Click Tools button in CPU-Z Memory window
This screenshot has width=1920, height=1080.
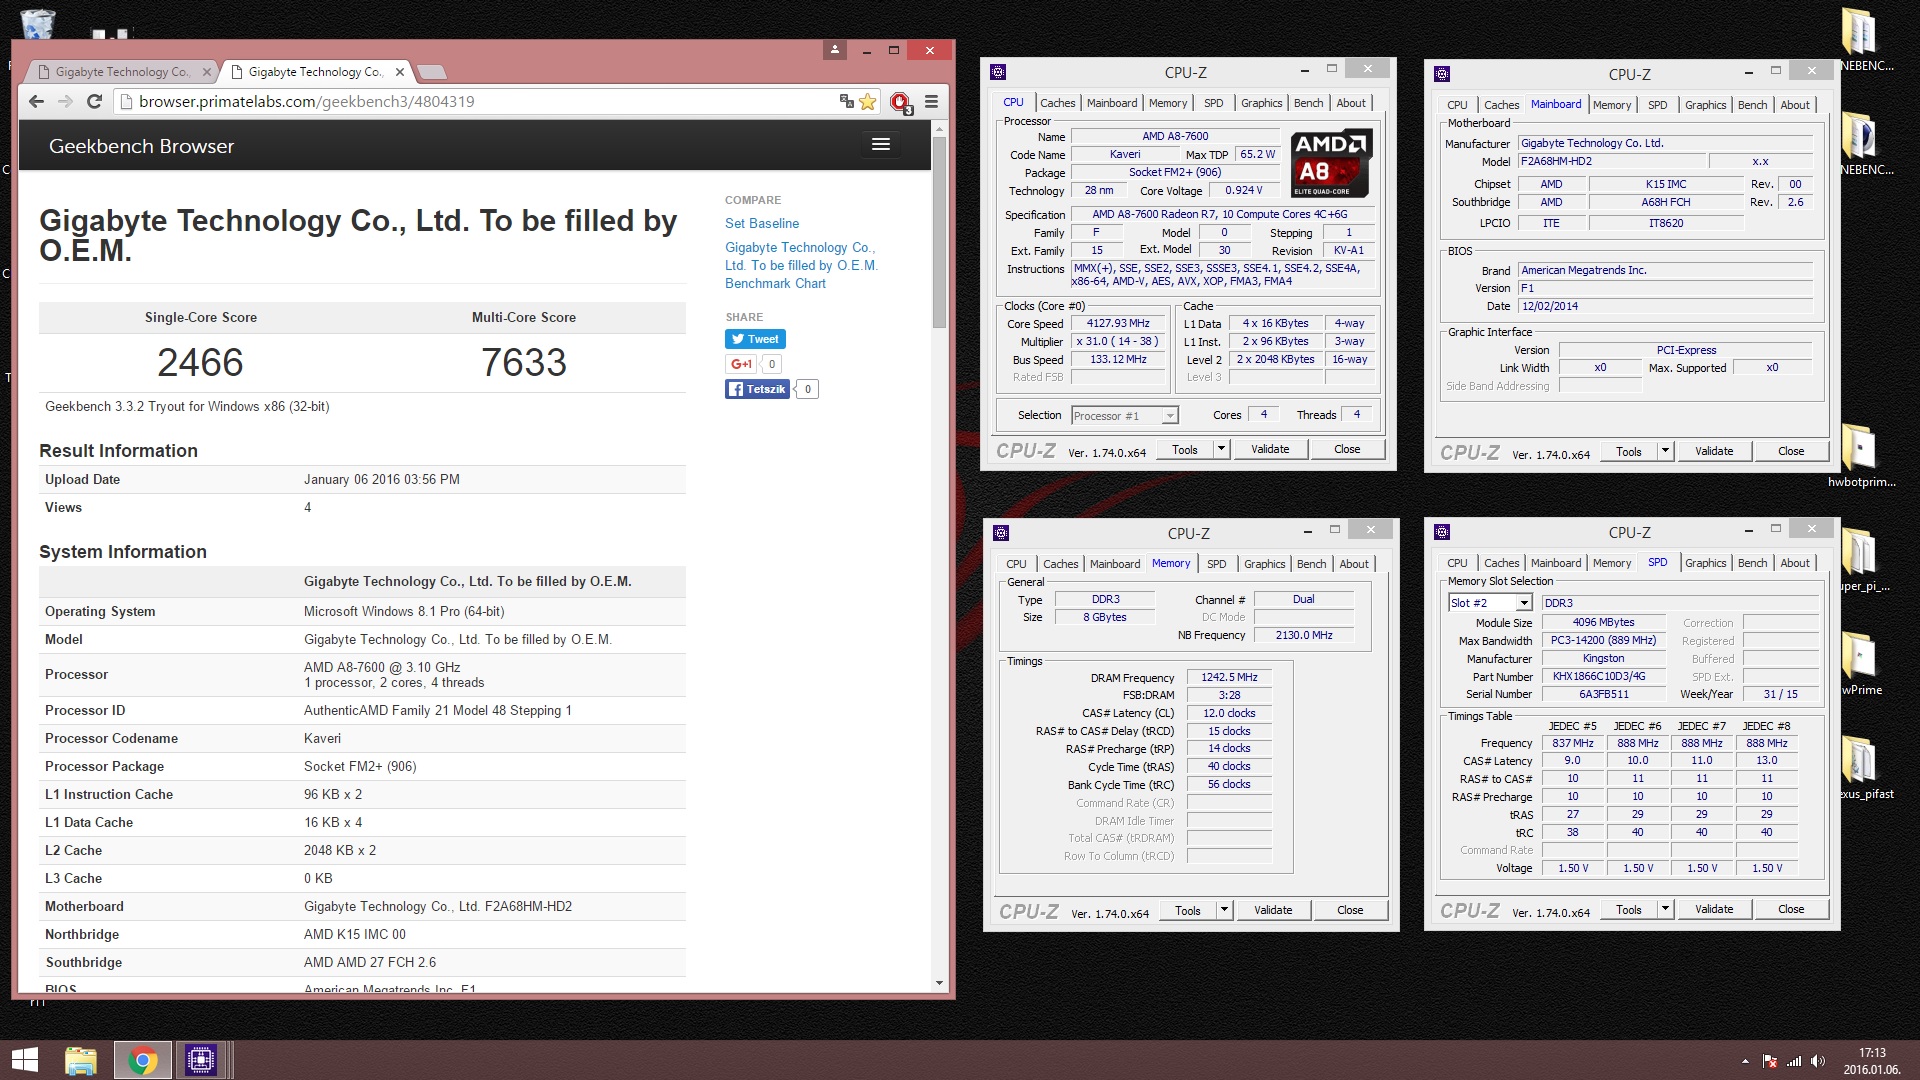1188,910
